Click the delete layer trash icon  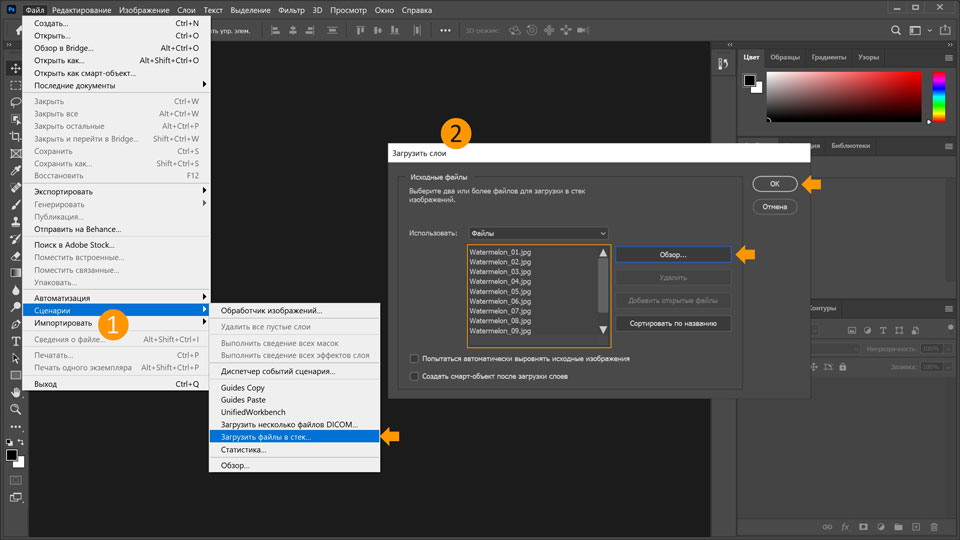[934, 526]
